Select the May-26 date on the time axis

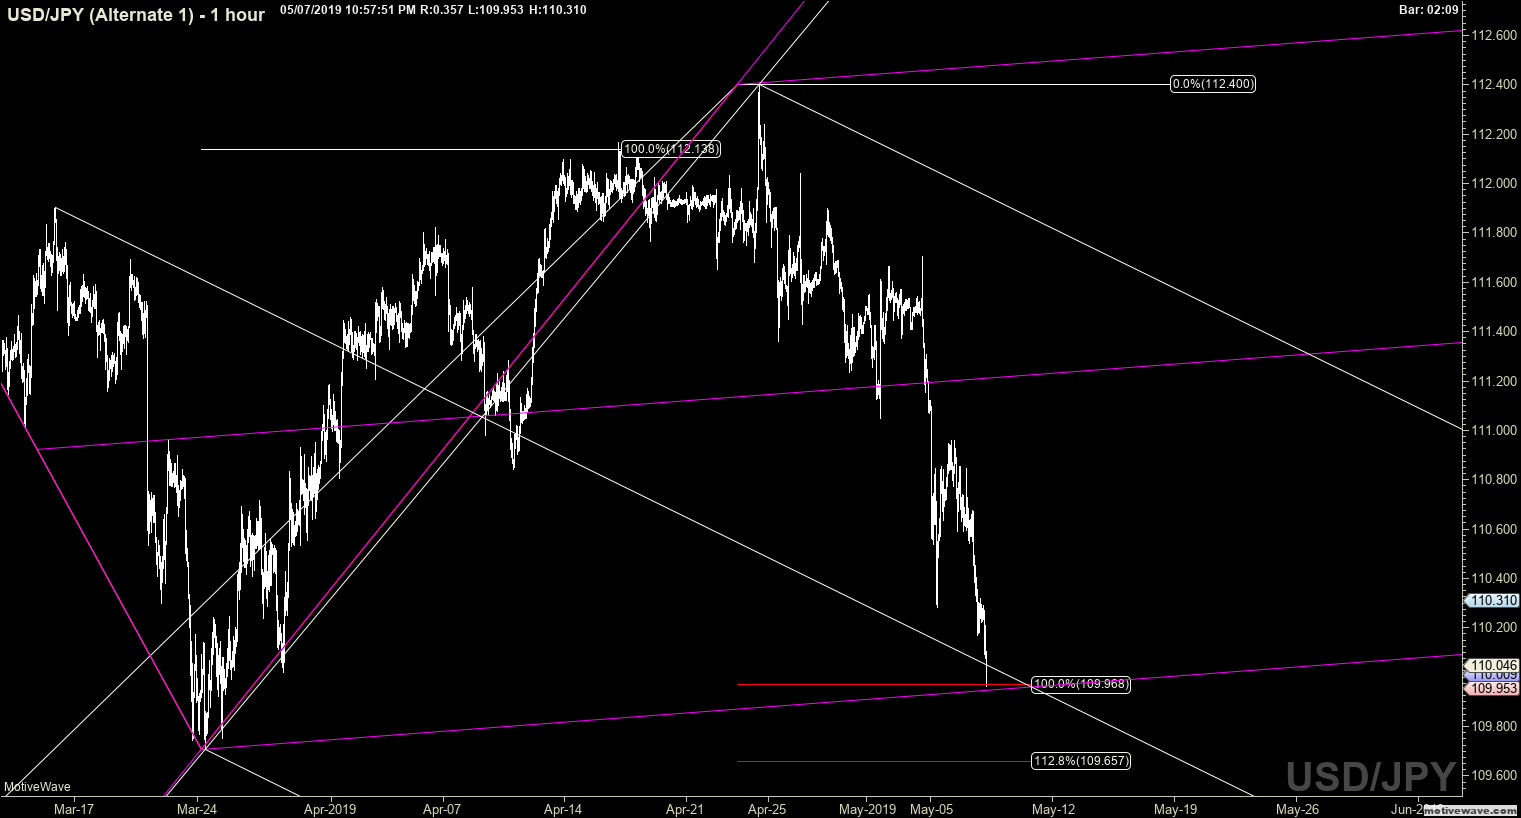1297,808
